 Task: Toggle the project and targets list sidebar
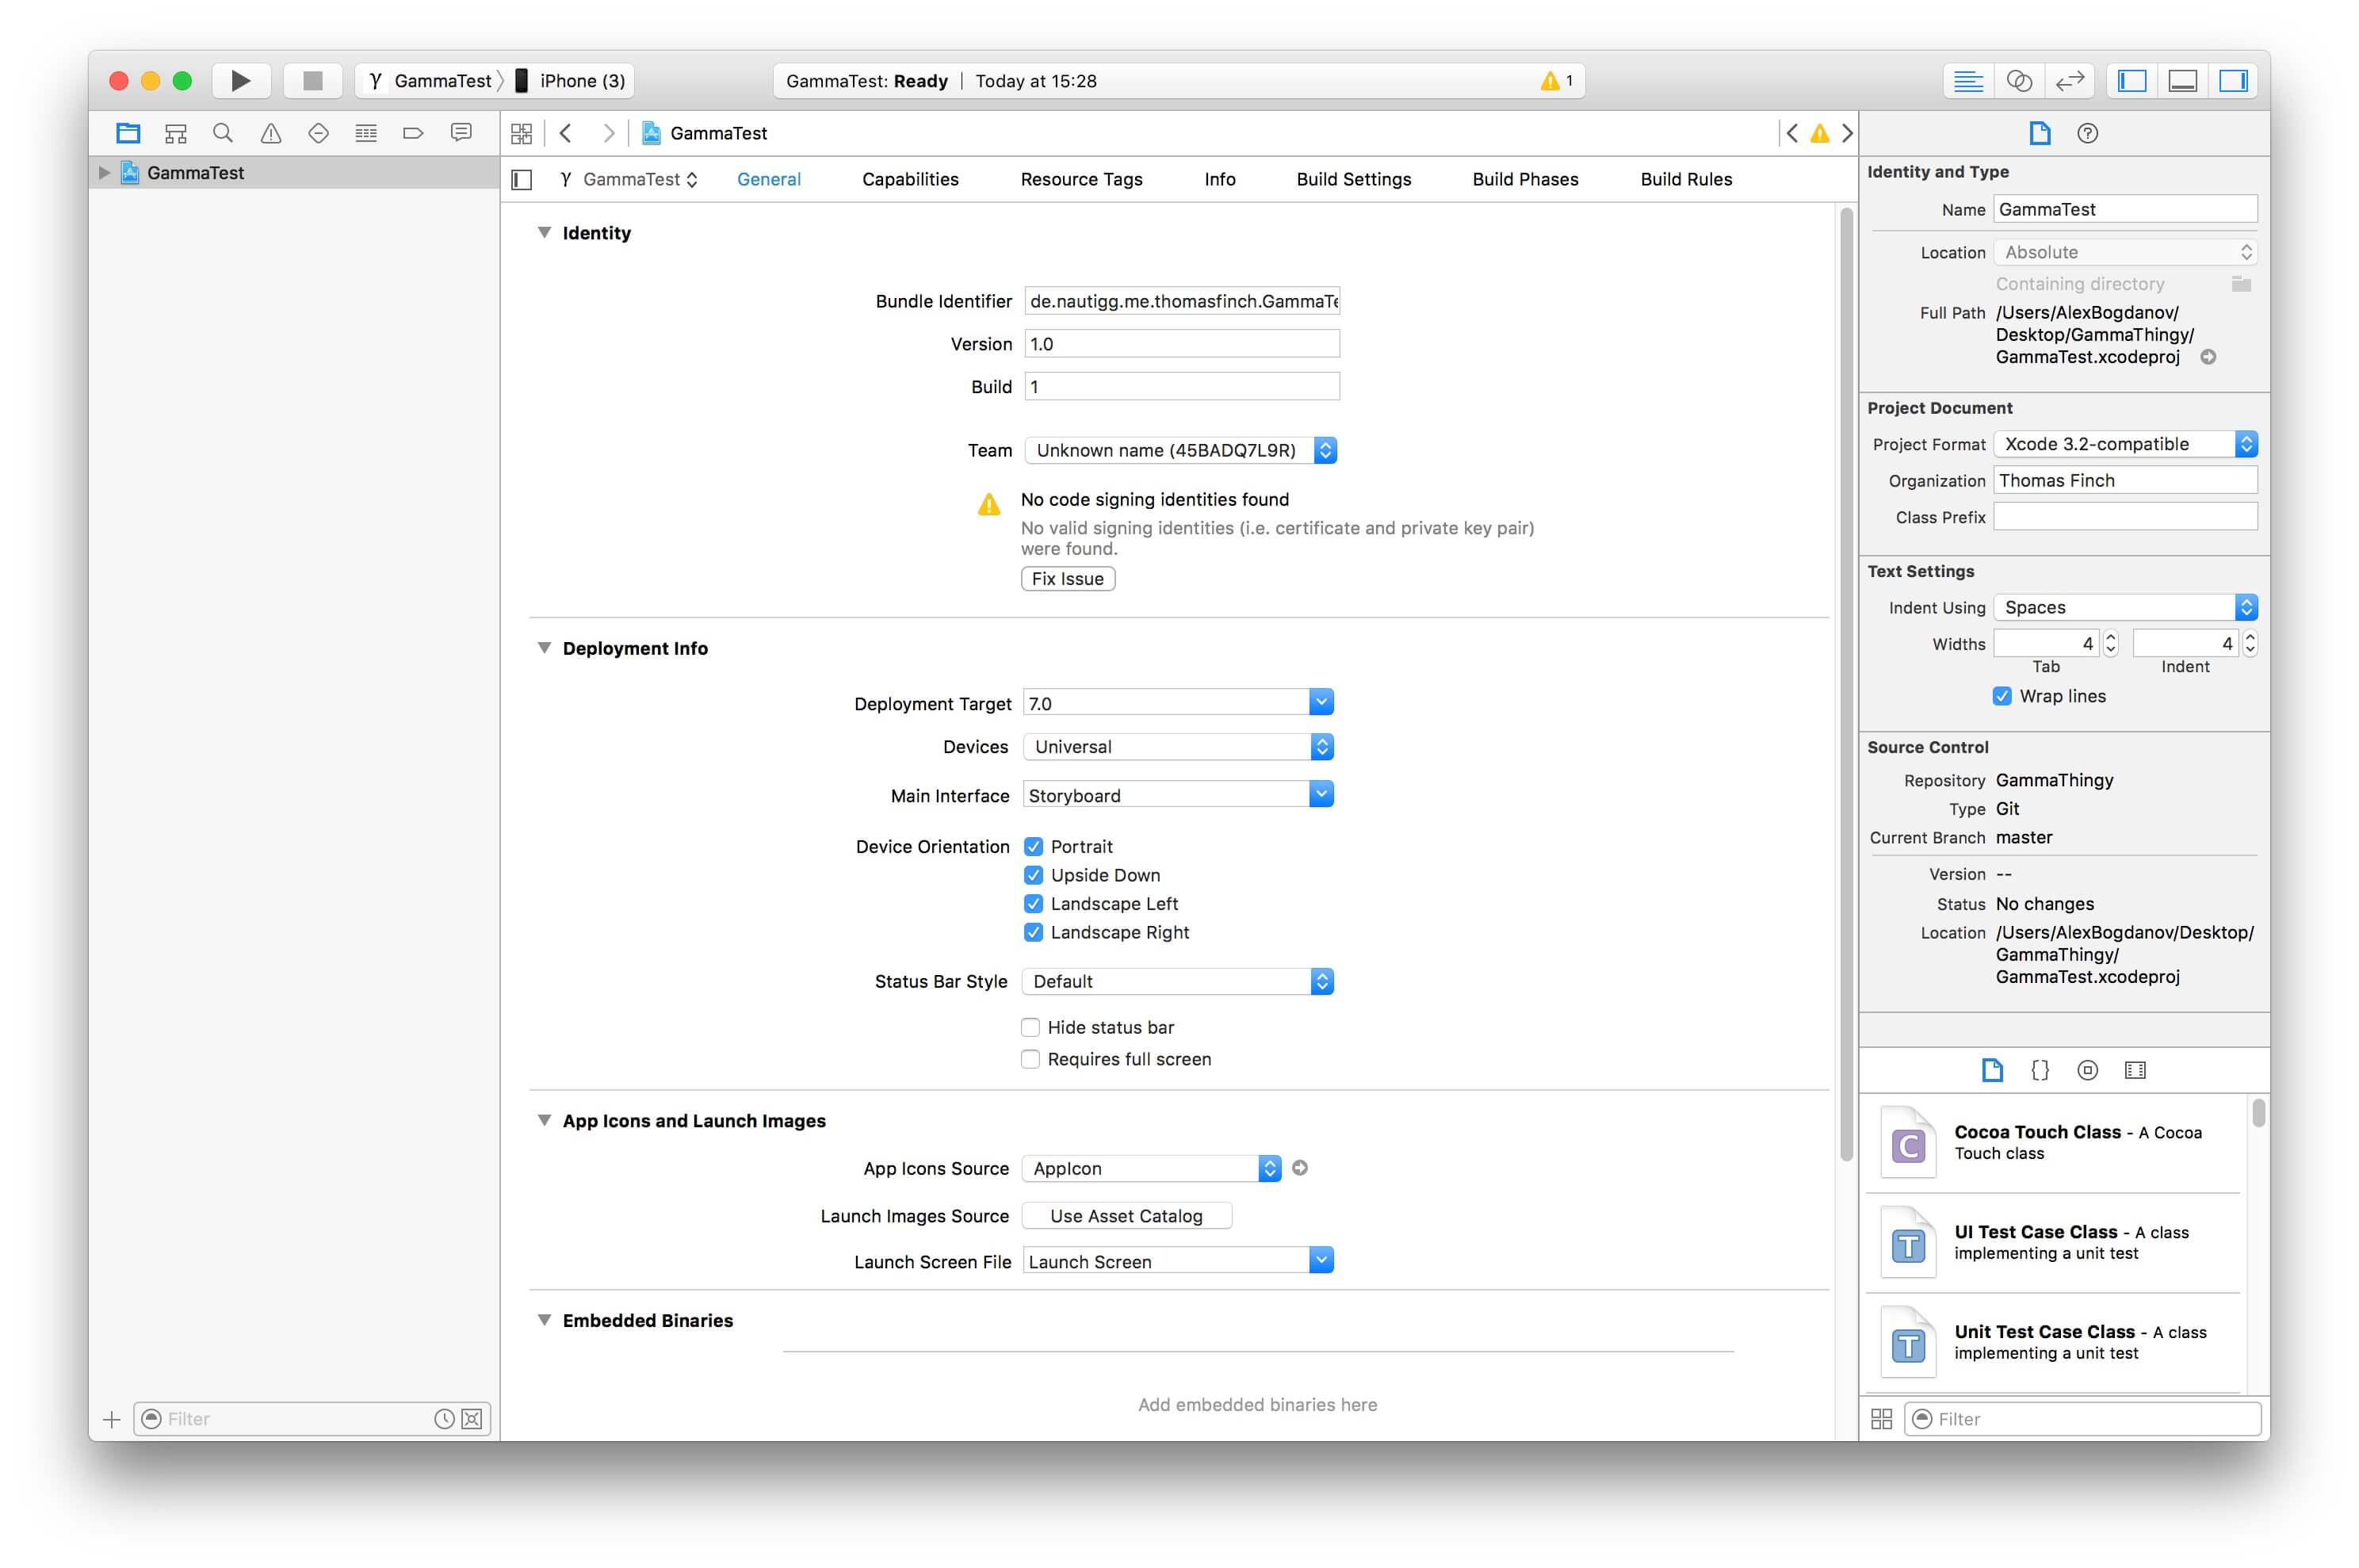pos(521,179)
